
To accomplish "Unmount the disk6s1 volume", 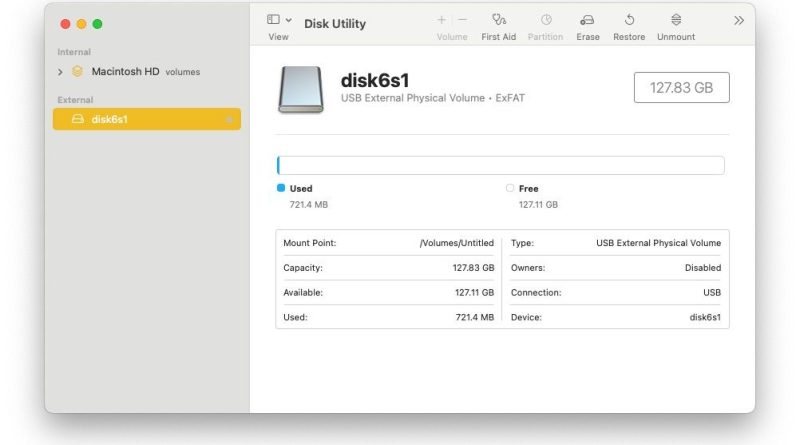I will pyautogui.click(x=676, y=27).
